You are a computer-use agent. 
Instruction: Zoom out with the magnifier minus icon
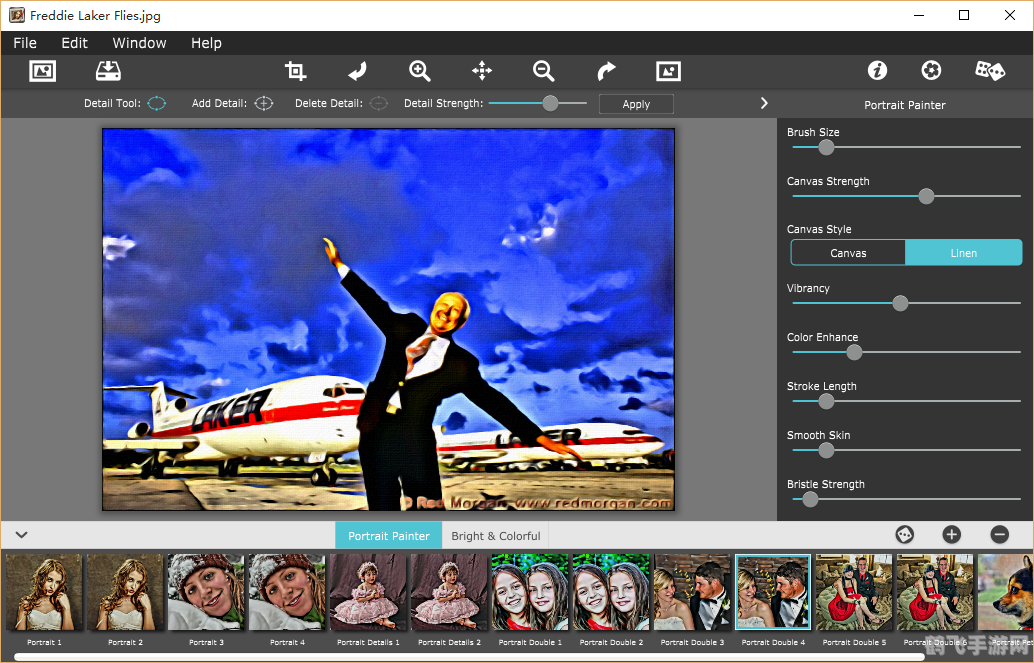pyautogui.click(x=543, y=71)
